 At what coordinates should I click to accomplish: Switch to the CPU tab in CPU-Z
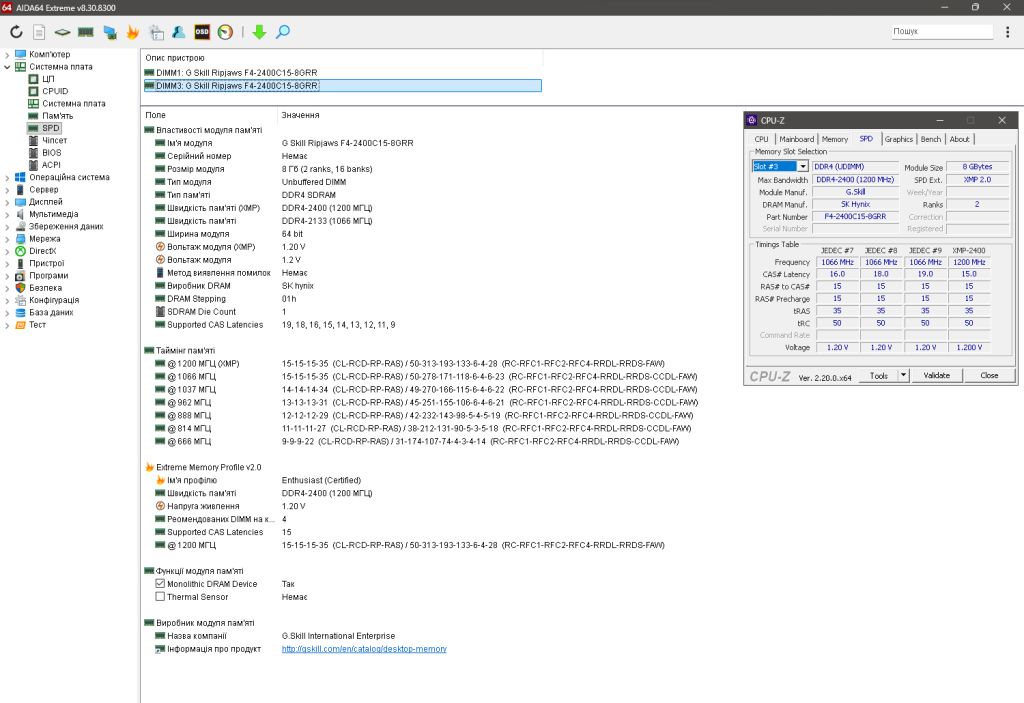tap(761, 139)
